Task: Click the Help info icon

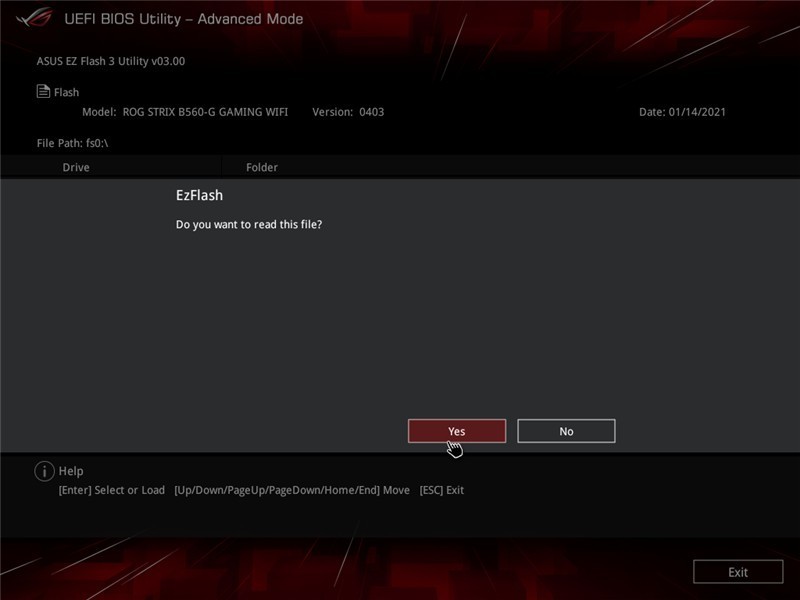Action: click(44, 471)
